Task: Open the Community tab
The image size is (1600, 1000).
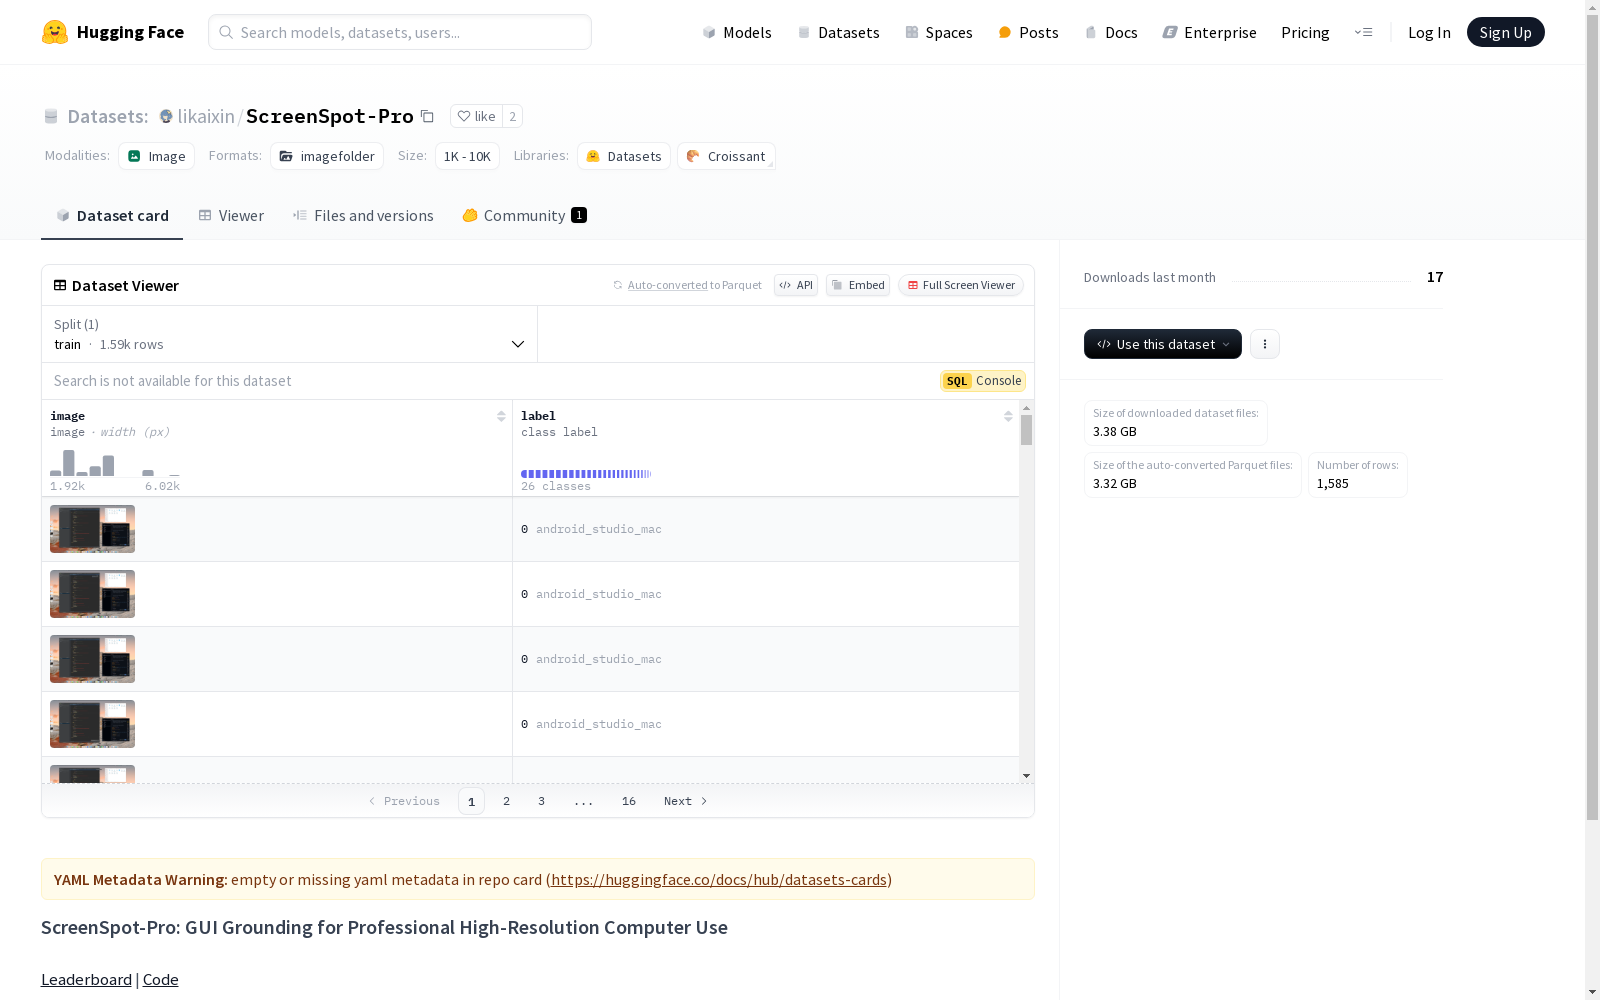Action: tap(524, 216)
